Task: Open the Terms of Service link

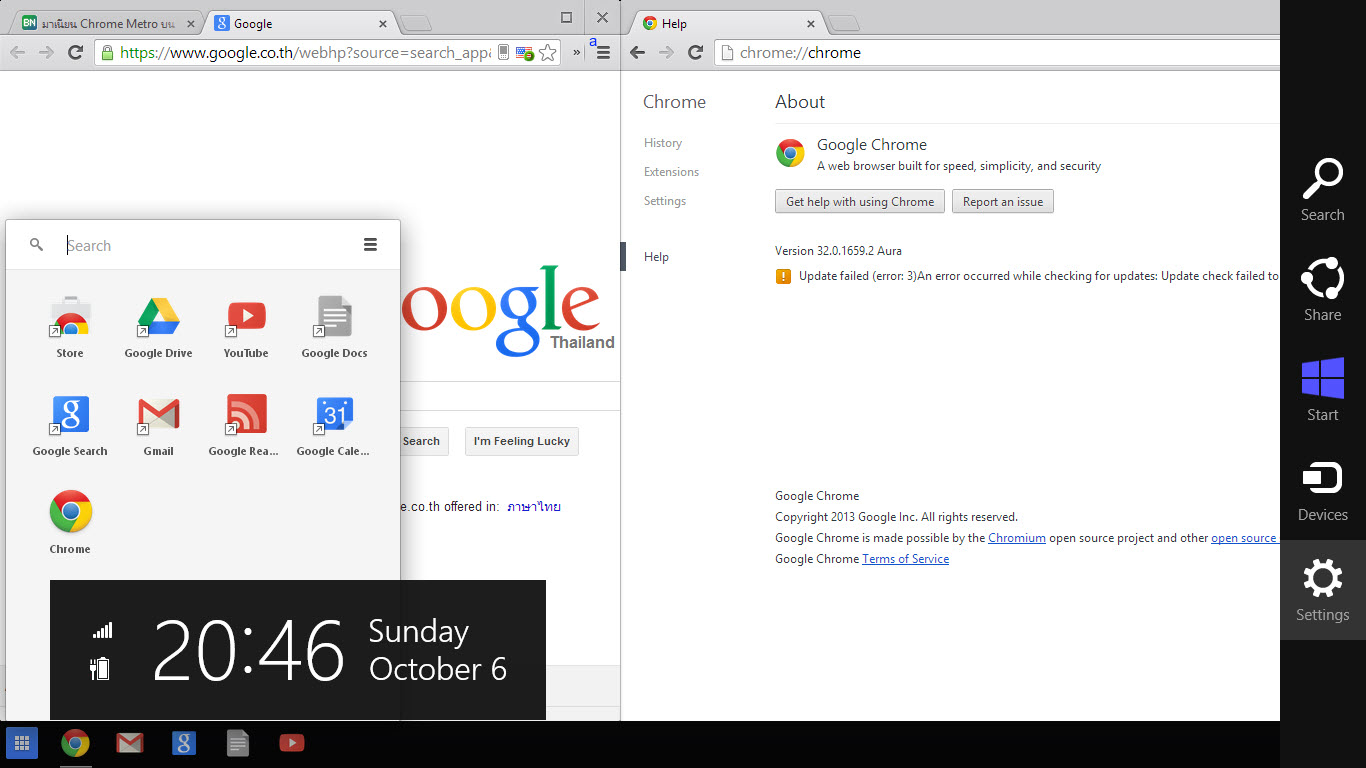Action: 906,559
